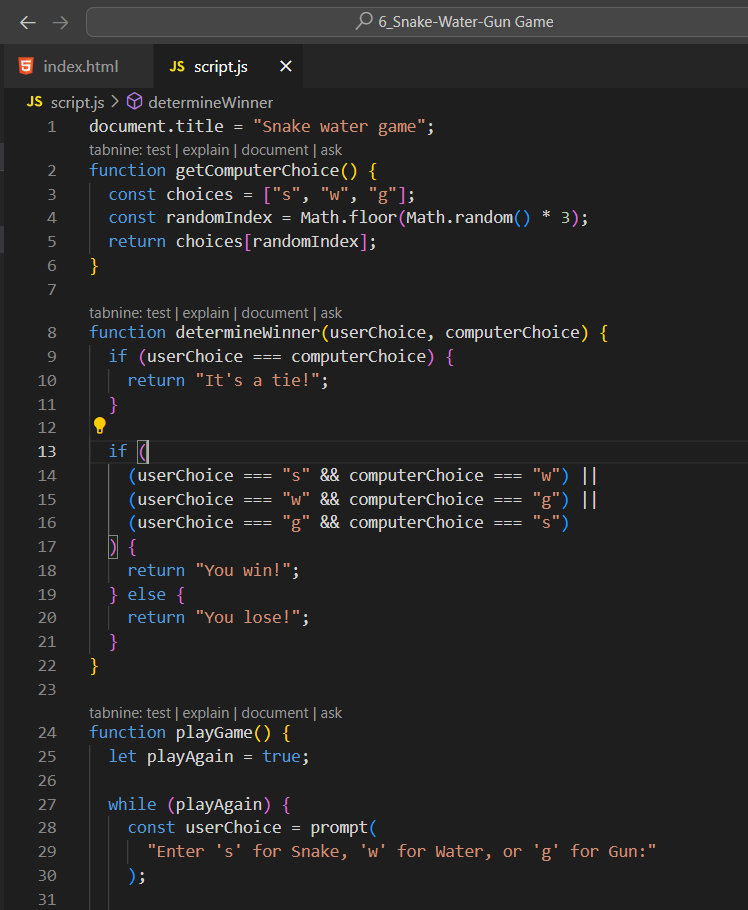The height and width of the screenshot is (910, 748).
Task: Click 'computerChoice' parameter on line 8
Action: [512, 333]
